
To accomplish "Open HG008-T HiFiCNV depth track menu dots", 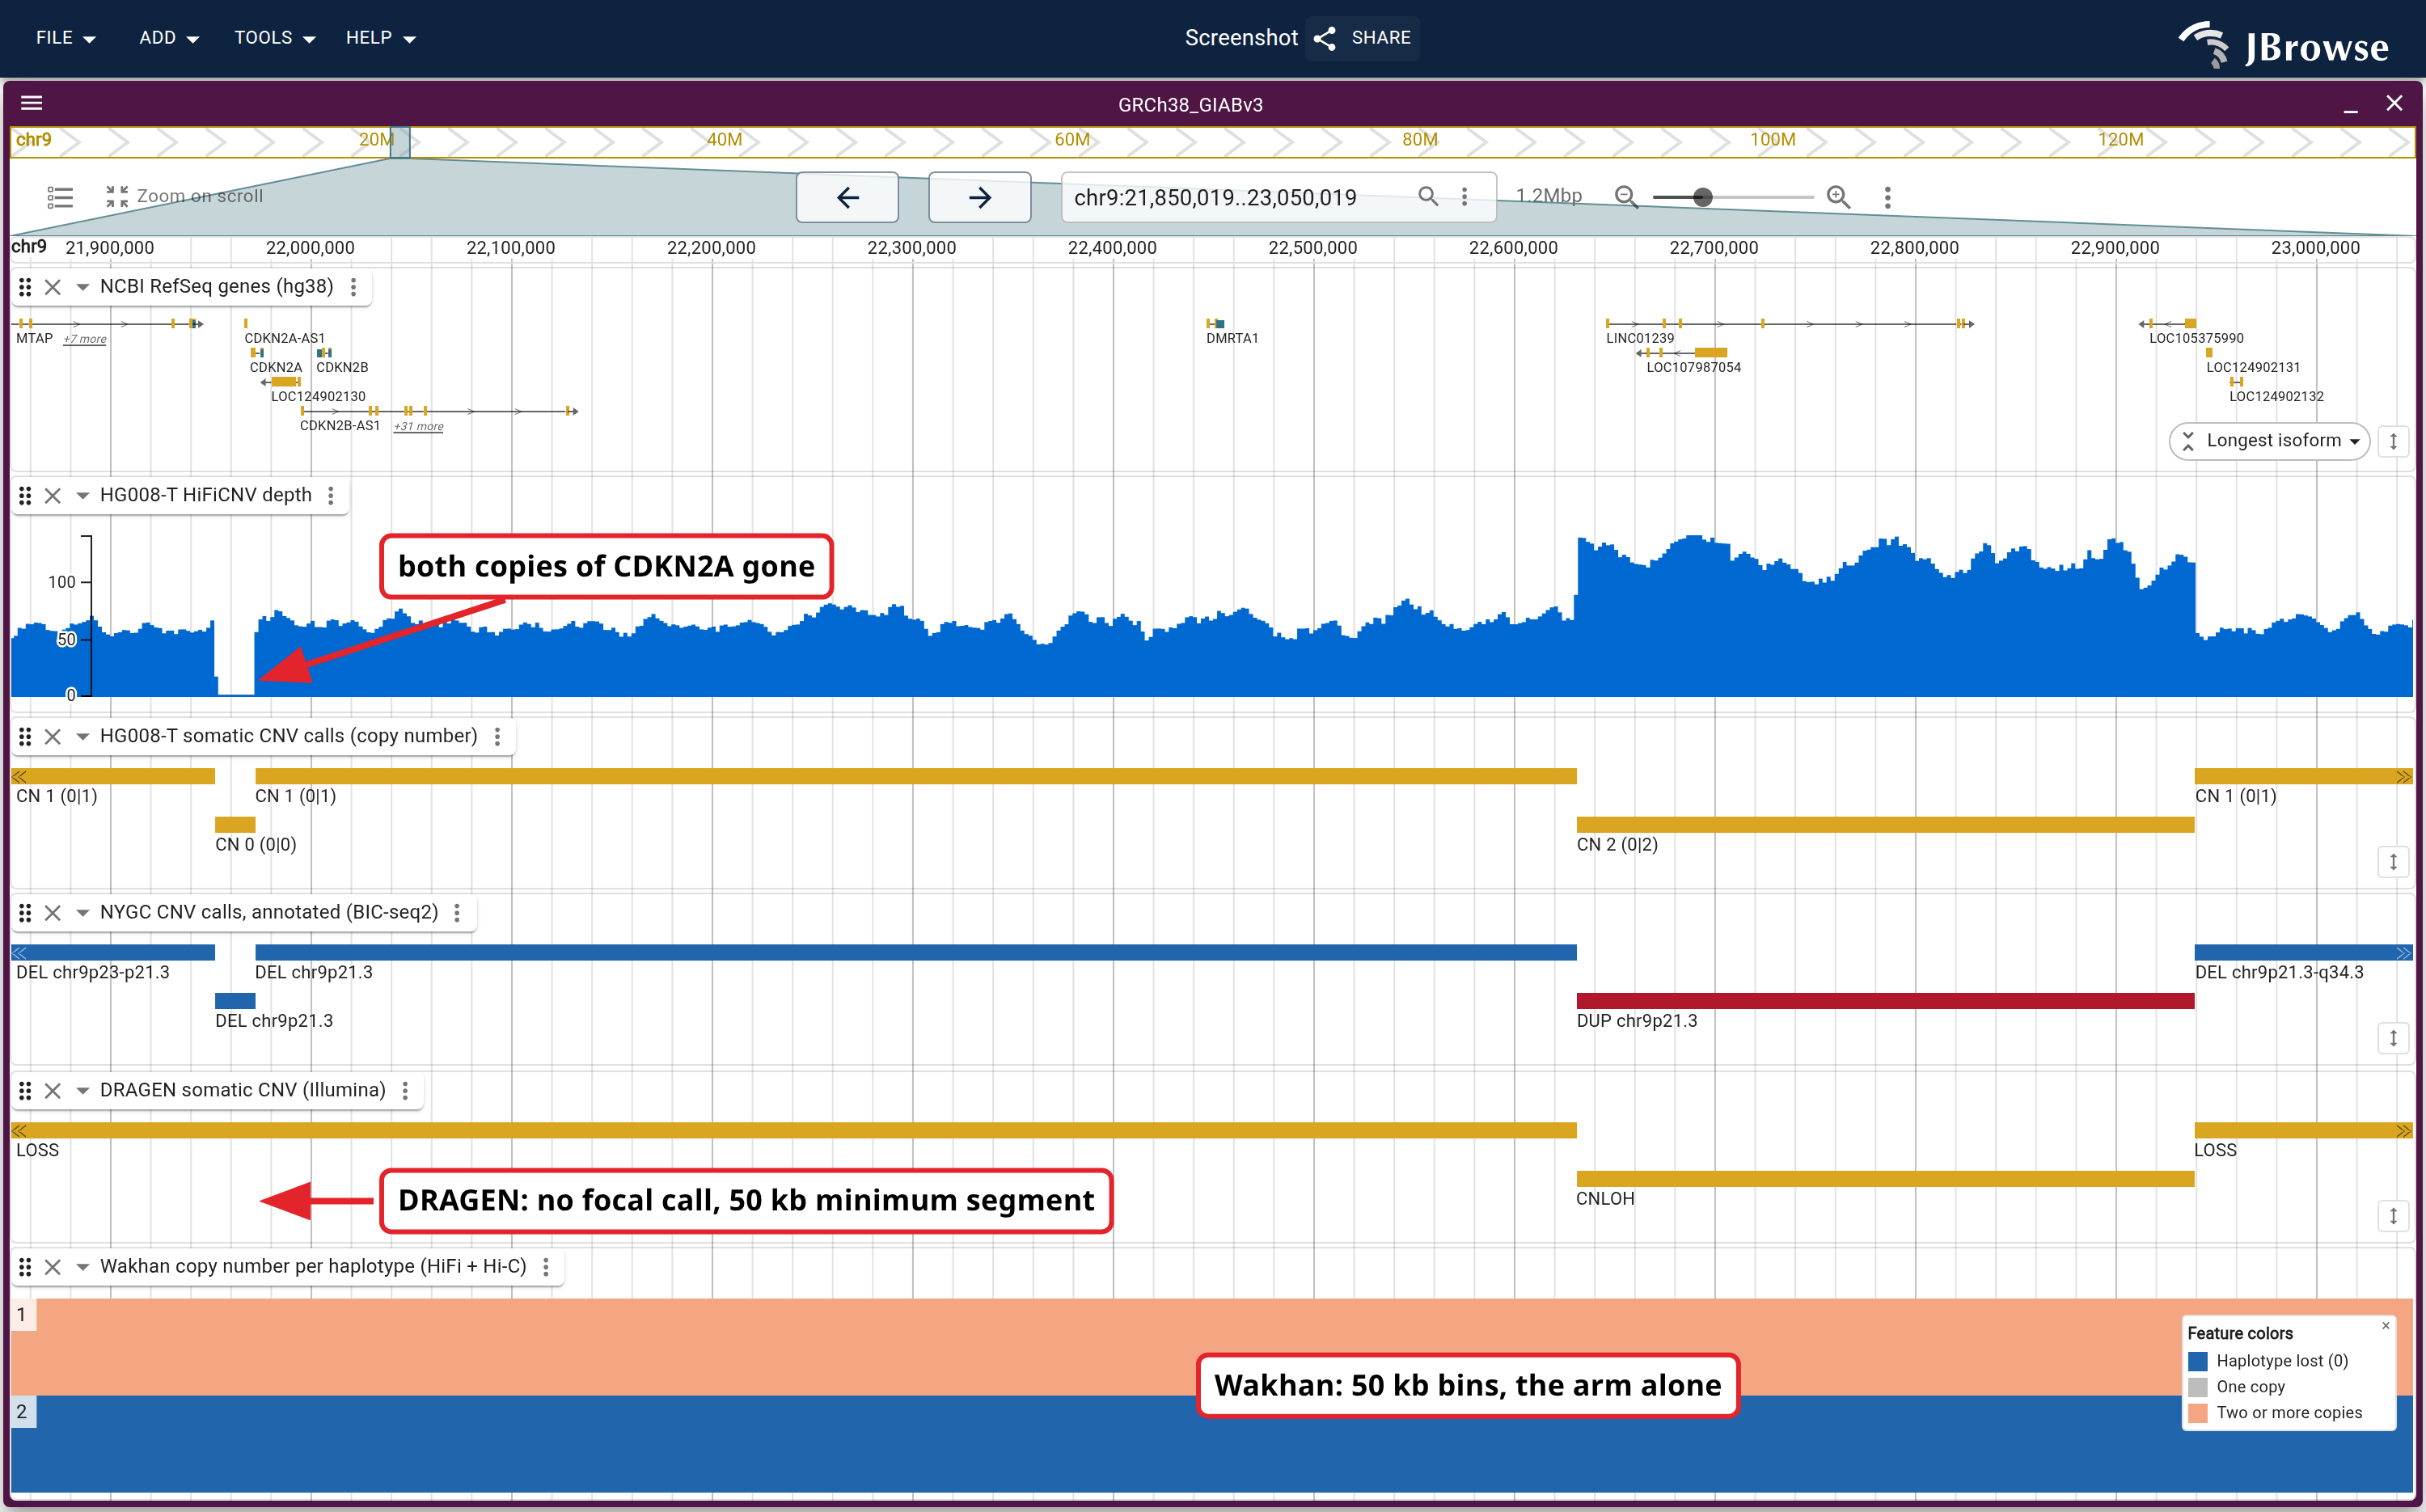I will coord(331,496).
